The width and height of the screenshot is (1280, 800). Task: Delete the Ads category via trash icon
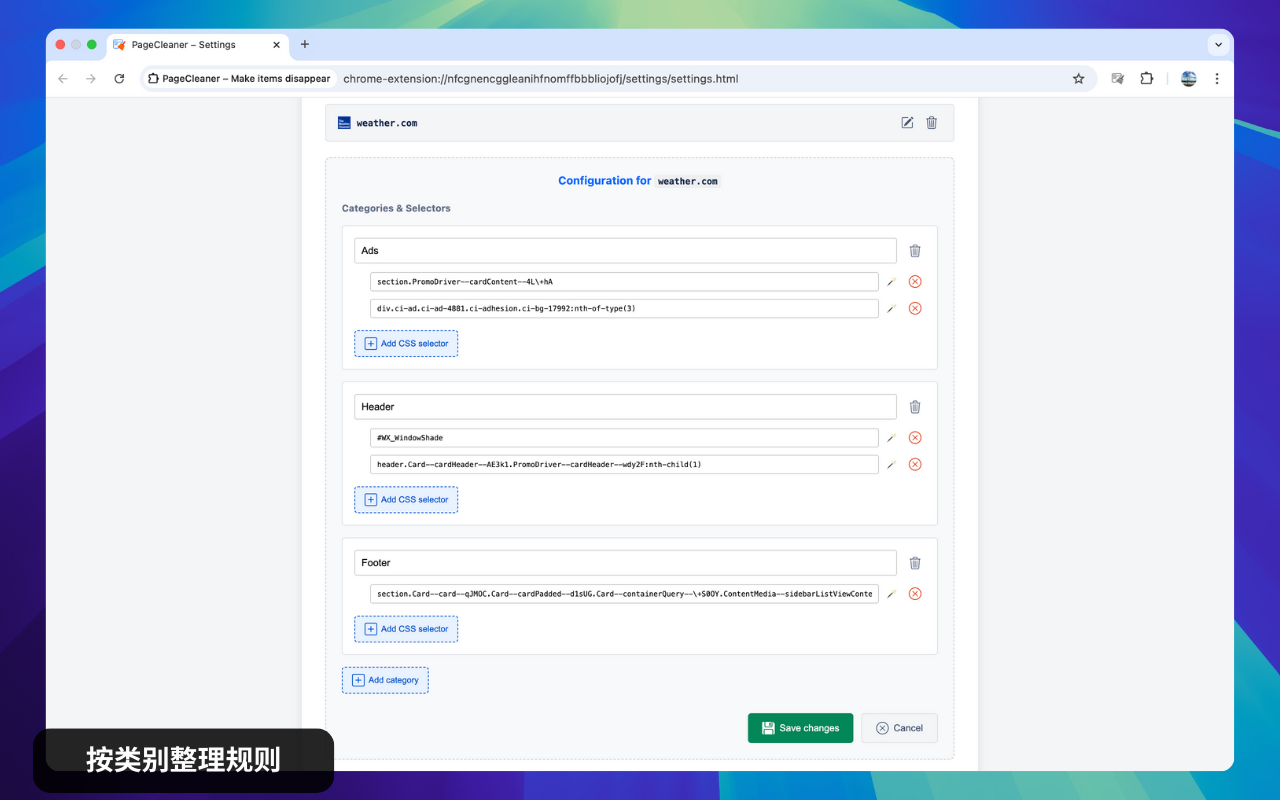coord(915,250)
